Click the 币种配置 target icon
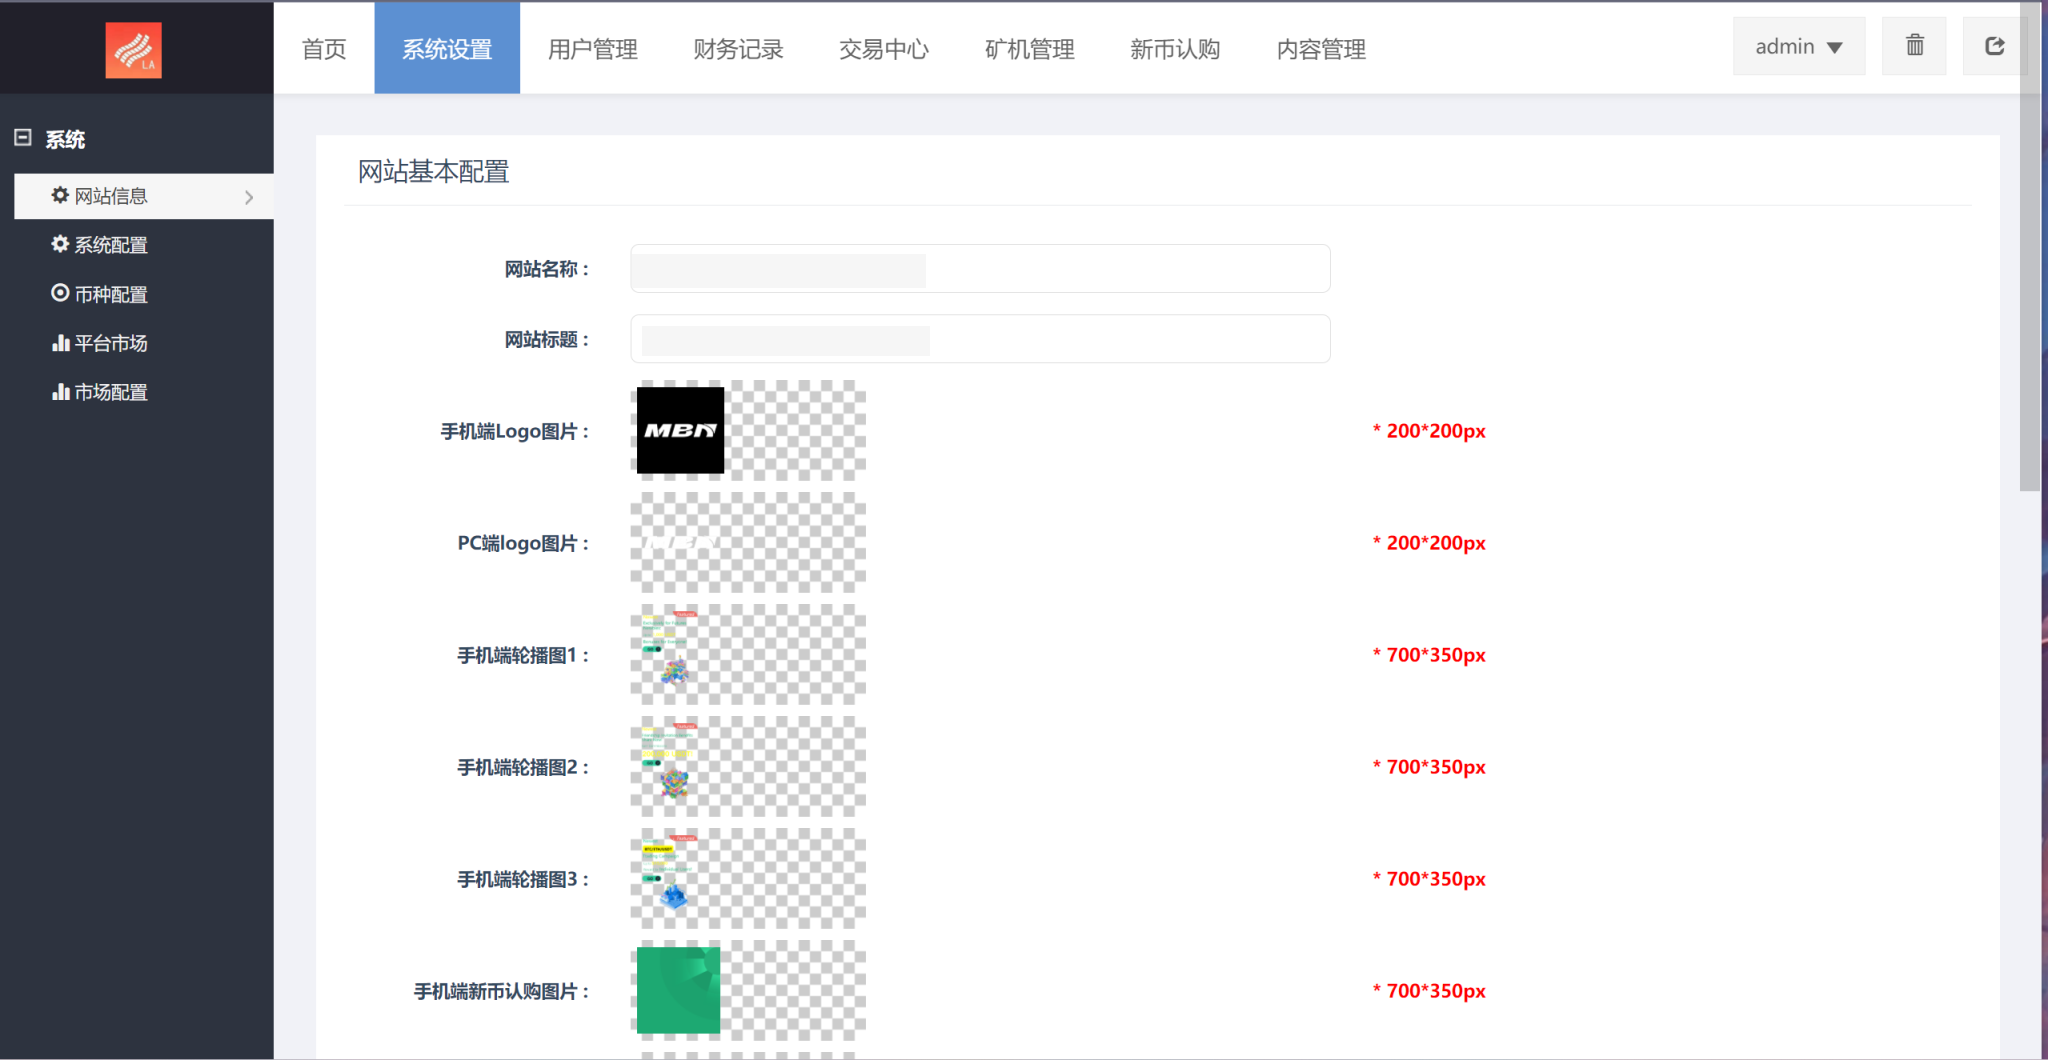Image resolution: width=2048 pixels, height=1060 pixels. click(x=59, y=294)
